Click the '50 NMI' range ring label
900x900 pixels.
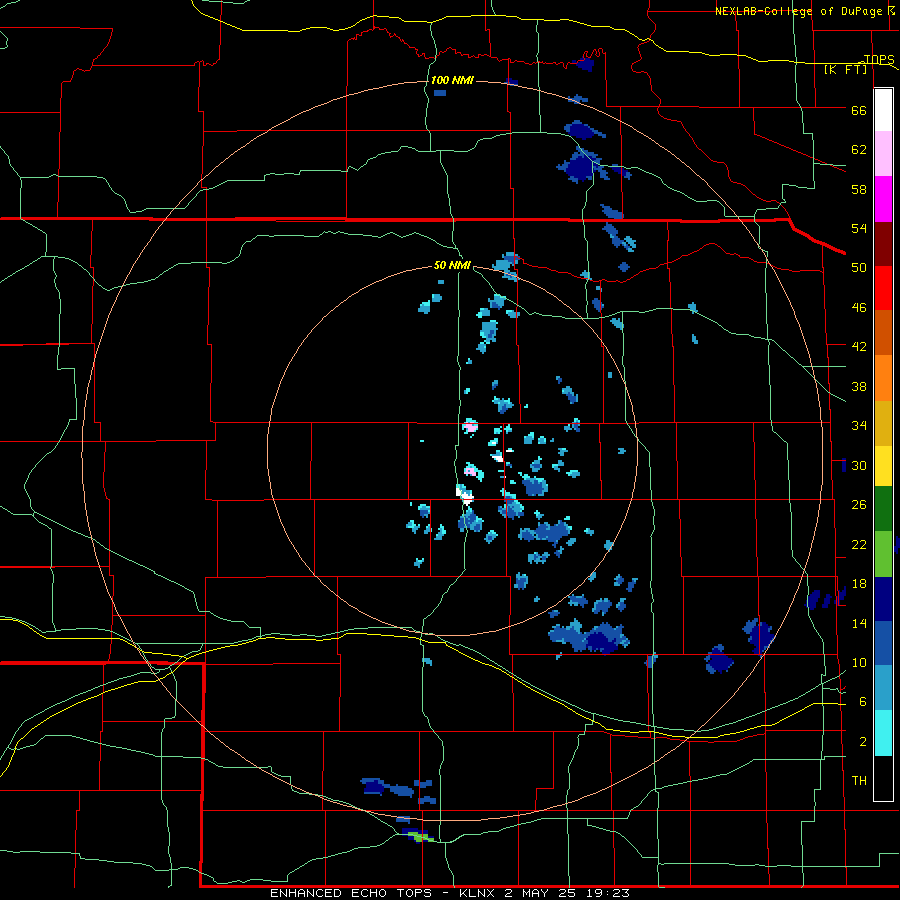coord(452,265)
